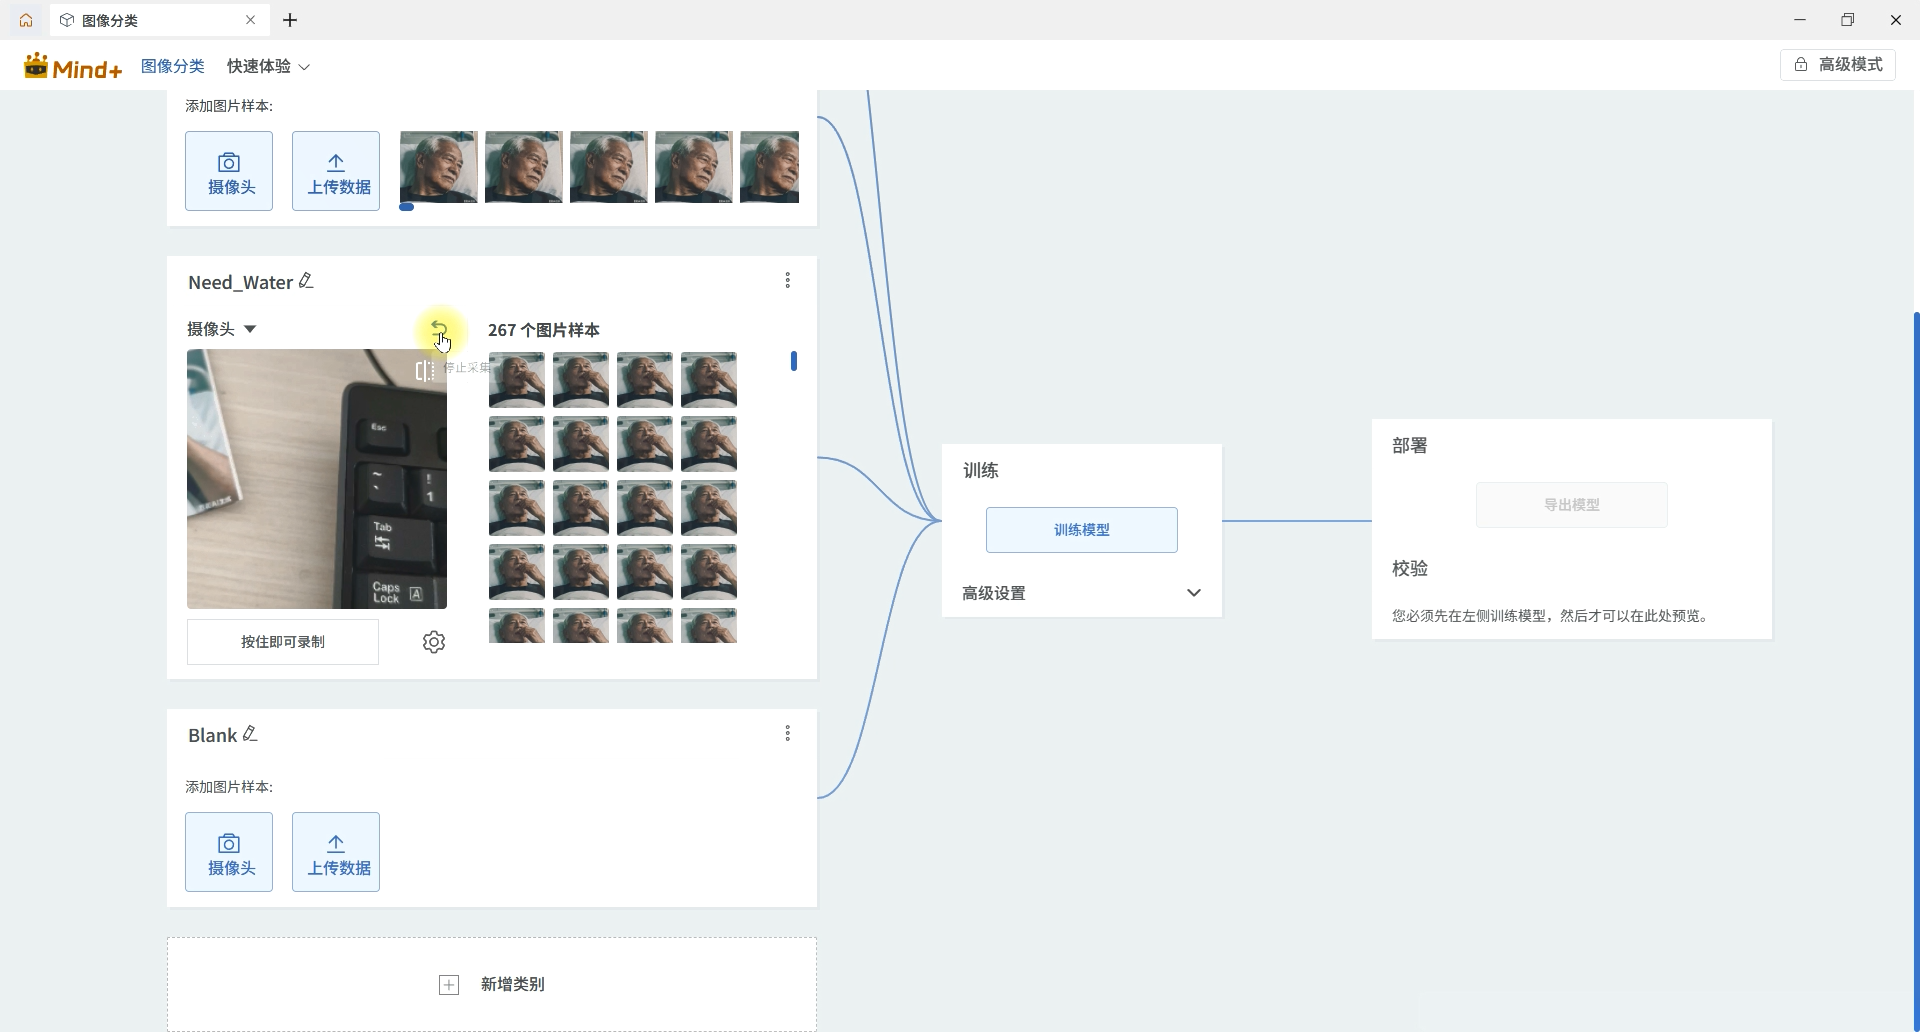Screen dimensions: 1920x1032
Task: Select the 图像分类 menu item
Action: 173,66
